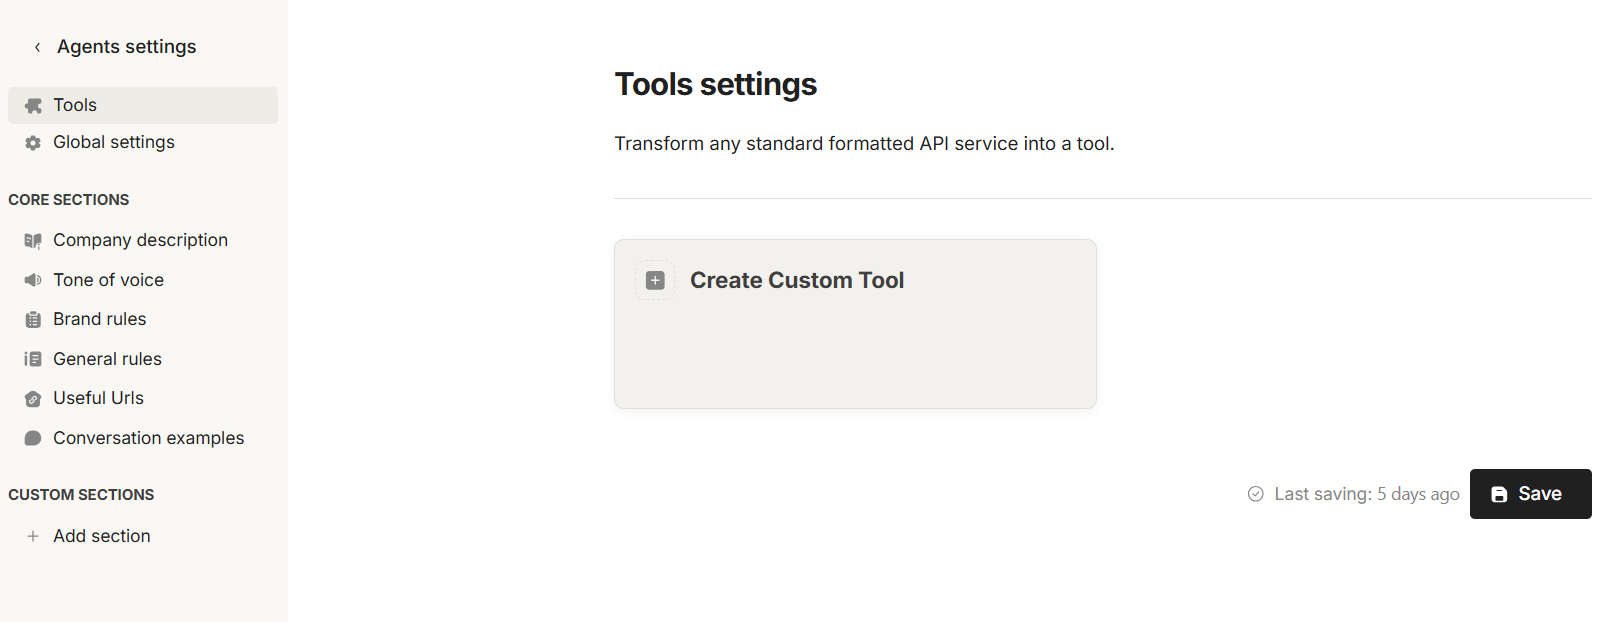This screenshot has height=622, width=1612.
Task: Click the Brand rules clipboard icon
Action: pyautogui.click(x=33, y=320)
